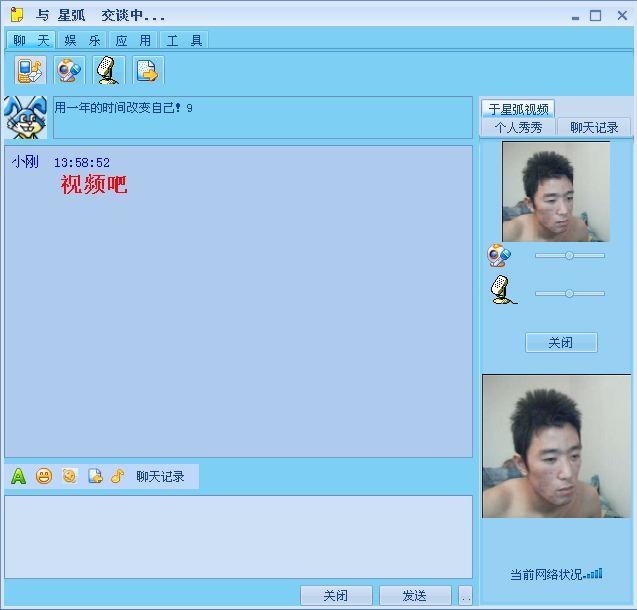
Task: Open the 应用 menu tab
Action: (x=133, y=40)
